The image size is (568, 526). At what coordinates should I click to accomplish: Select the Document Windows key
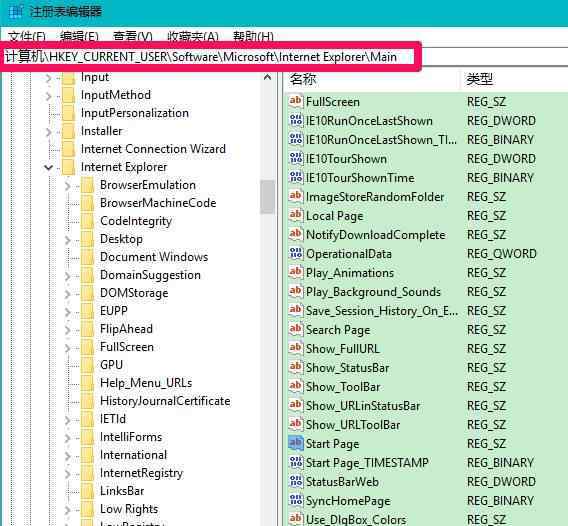click(x=154, y=257)
